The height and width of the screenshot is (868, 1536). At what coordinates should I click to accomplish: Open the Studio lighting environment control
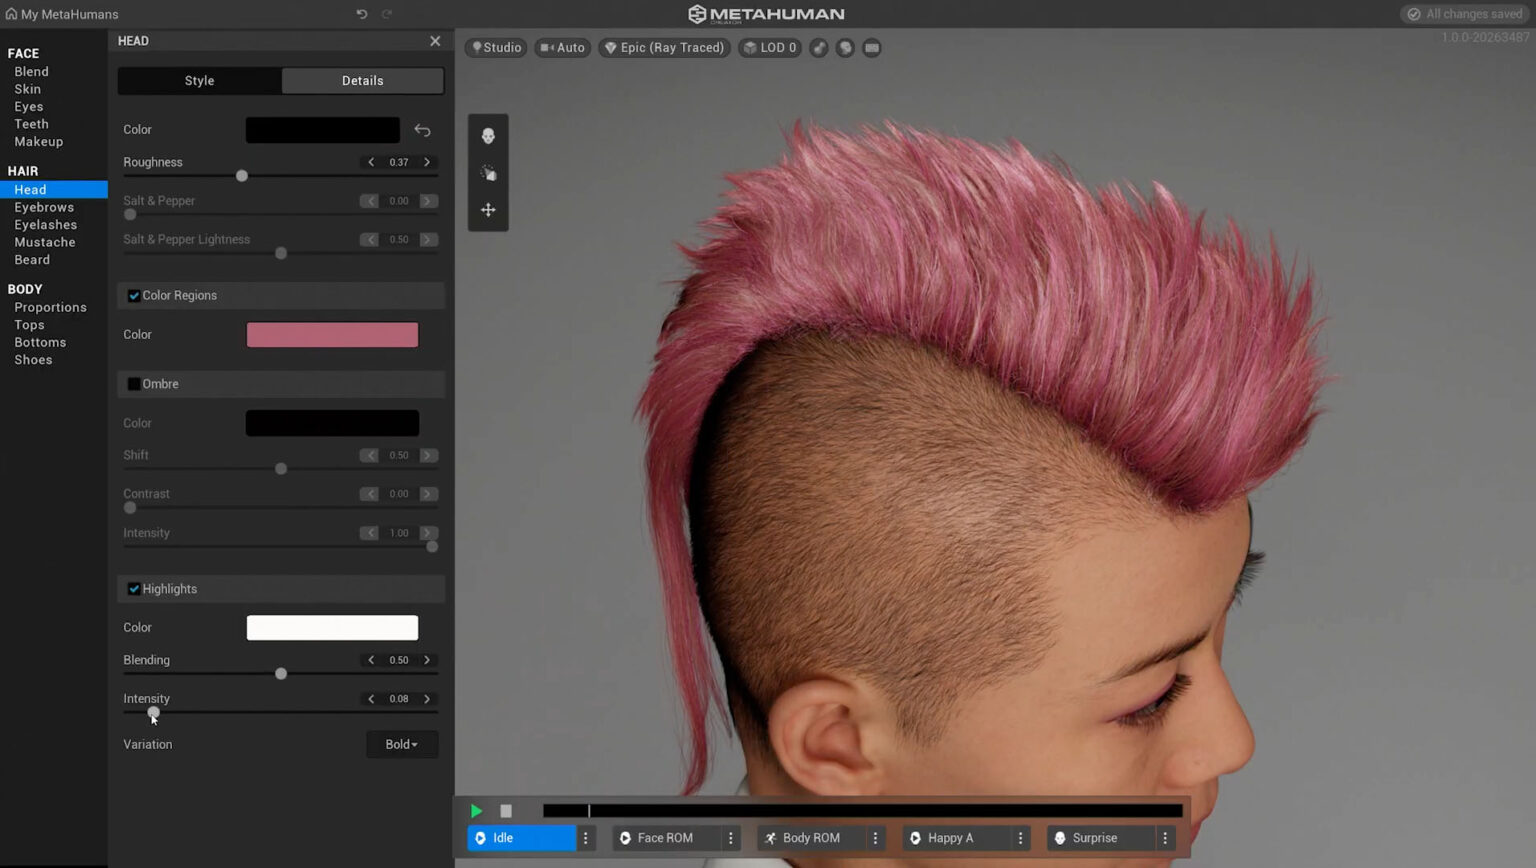[496, 47]
